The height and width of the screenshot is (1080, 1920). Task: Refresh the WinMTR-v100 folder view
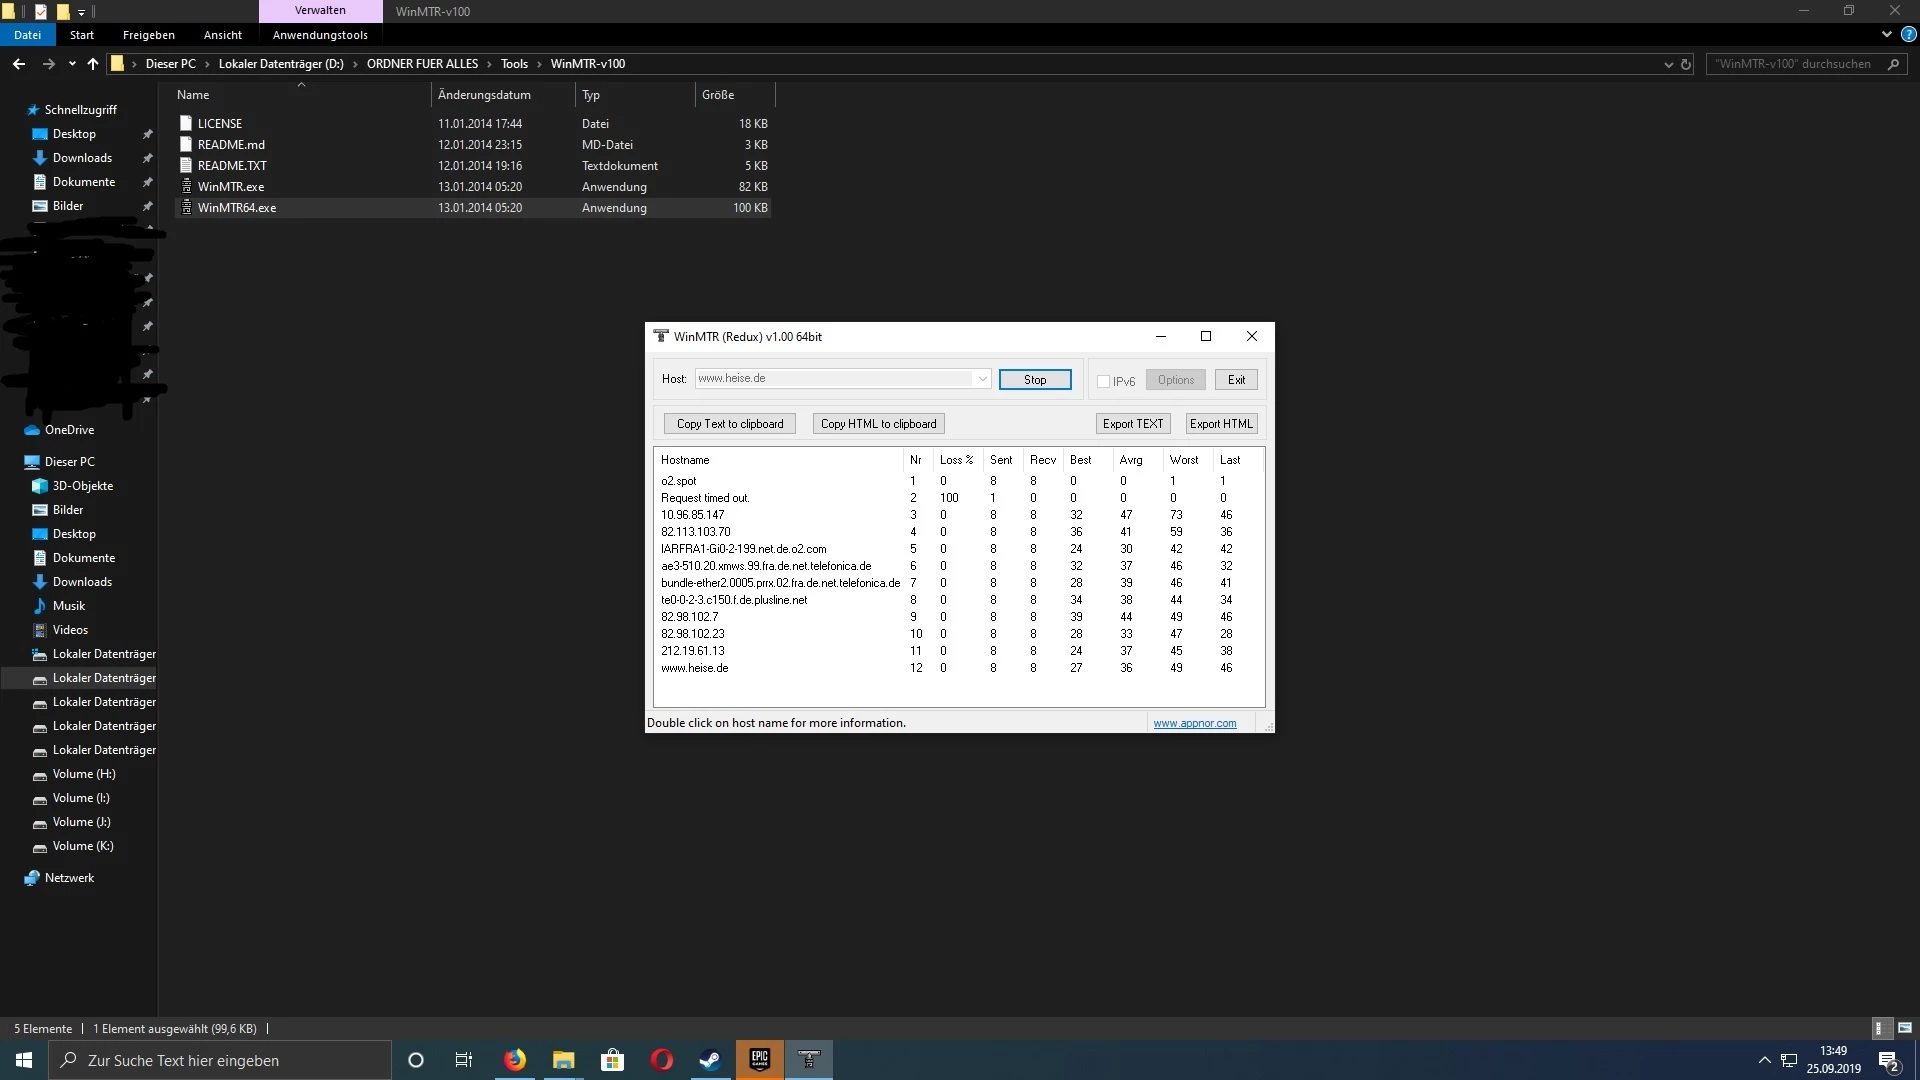pyautogui.click(x=1686, y=64)
